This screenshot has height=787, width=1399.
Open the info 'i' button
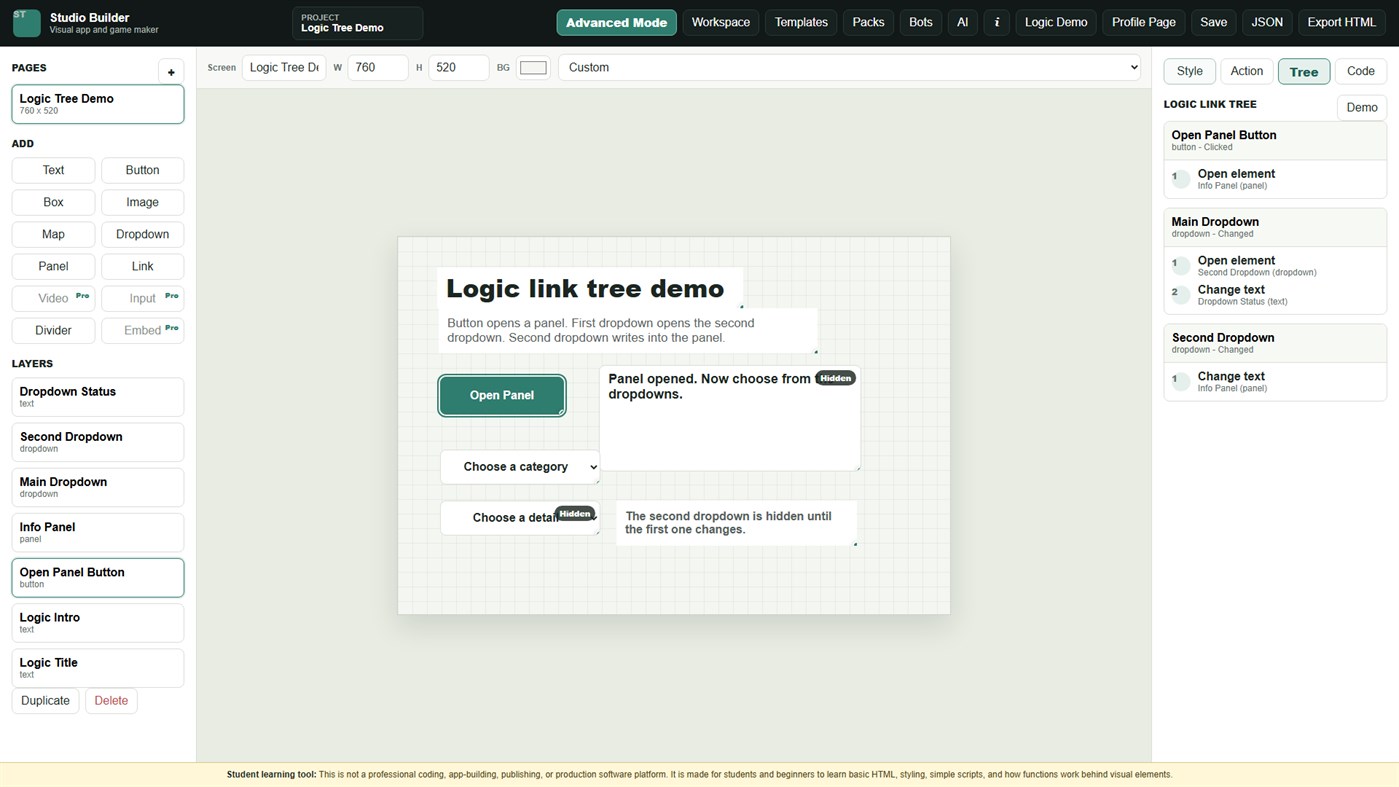[x=996, y=22]
